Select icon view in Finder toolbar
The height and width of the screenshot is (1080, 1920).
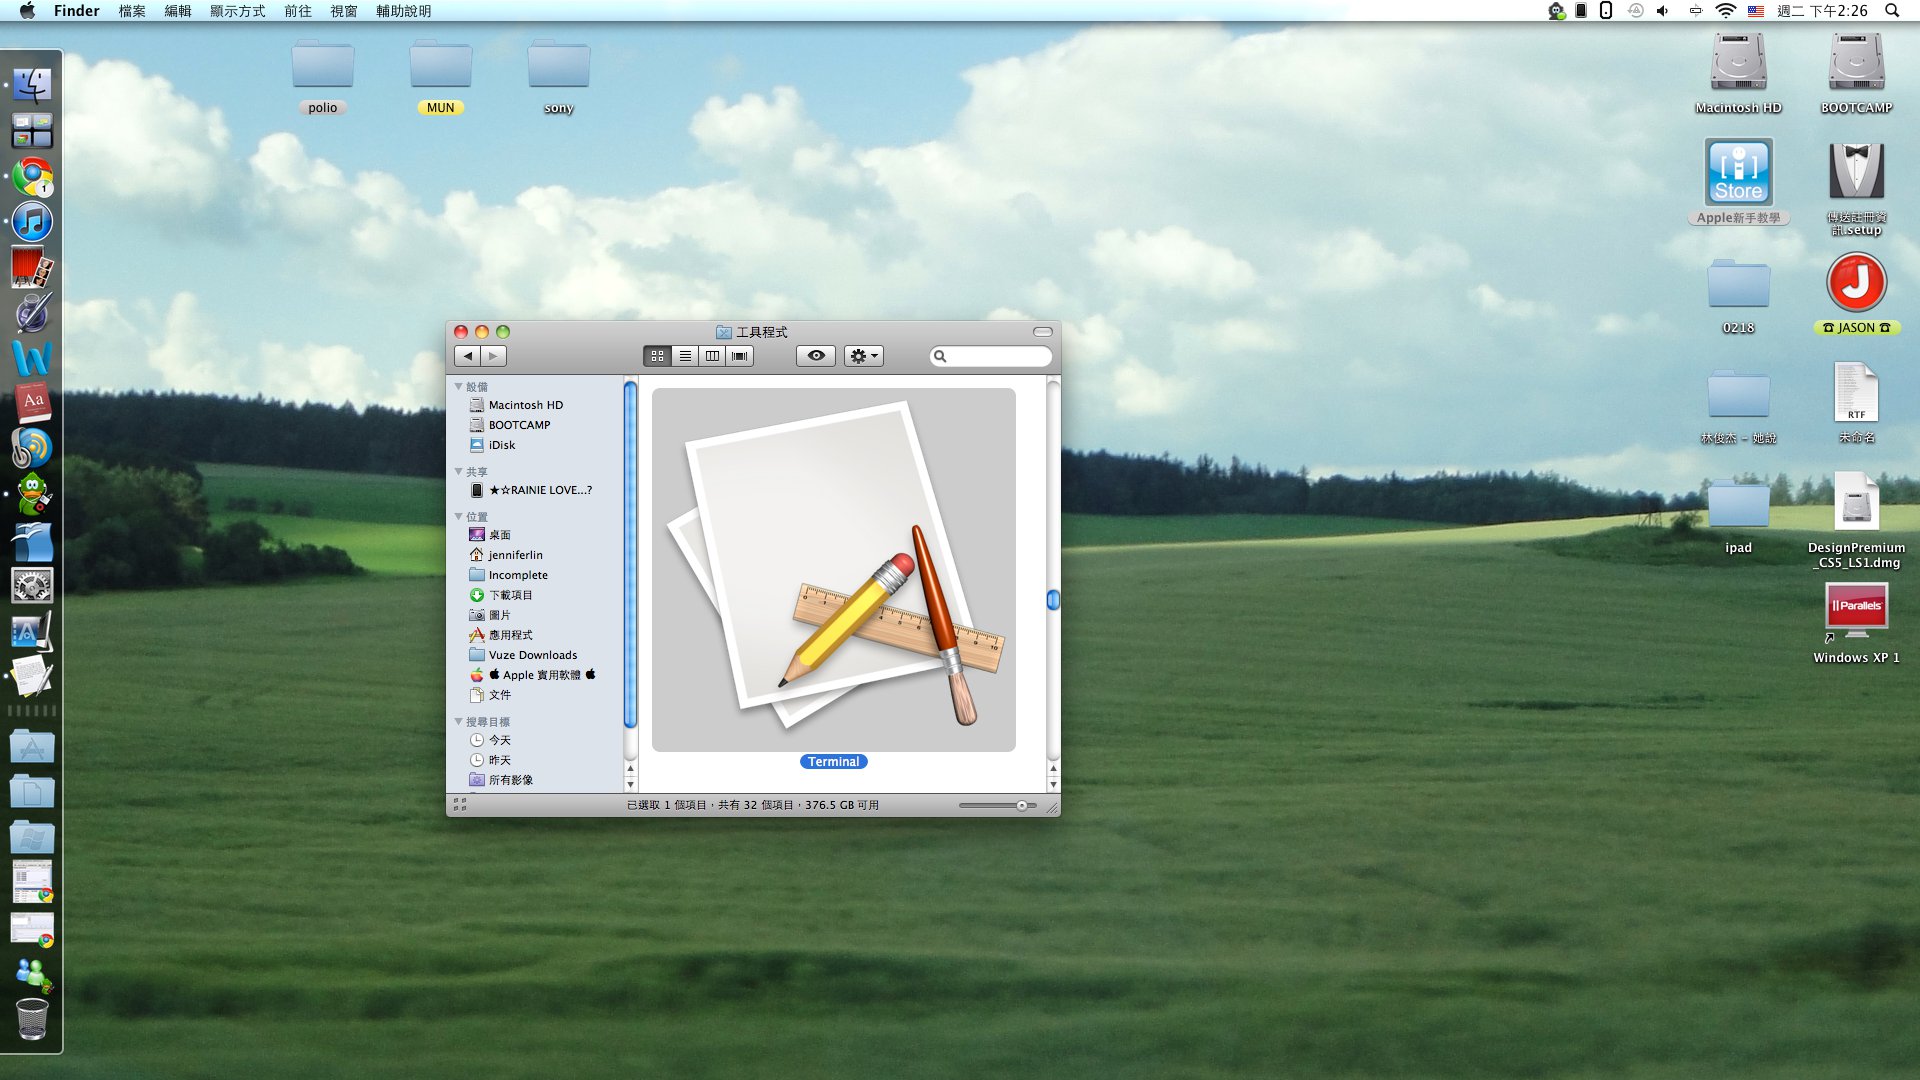(657, 356)
